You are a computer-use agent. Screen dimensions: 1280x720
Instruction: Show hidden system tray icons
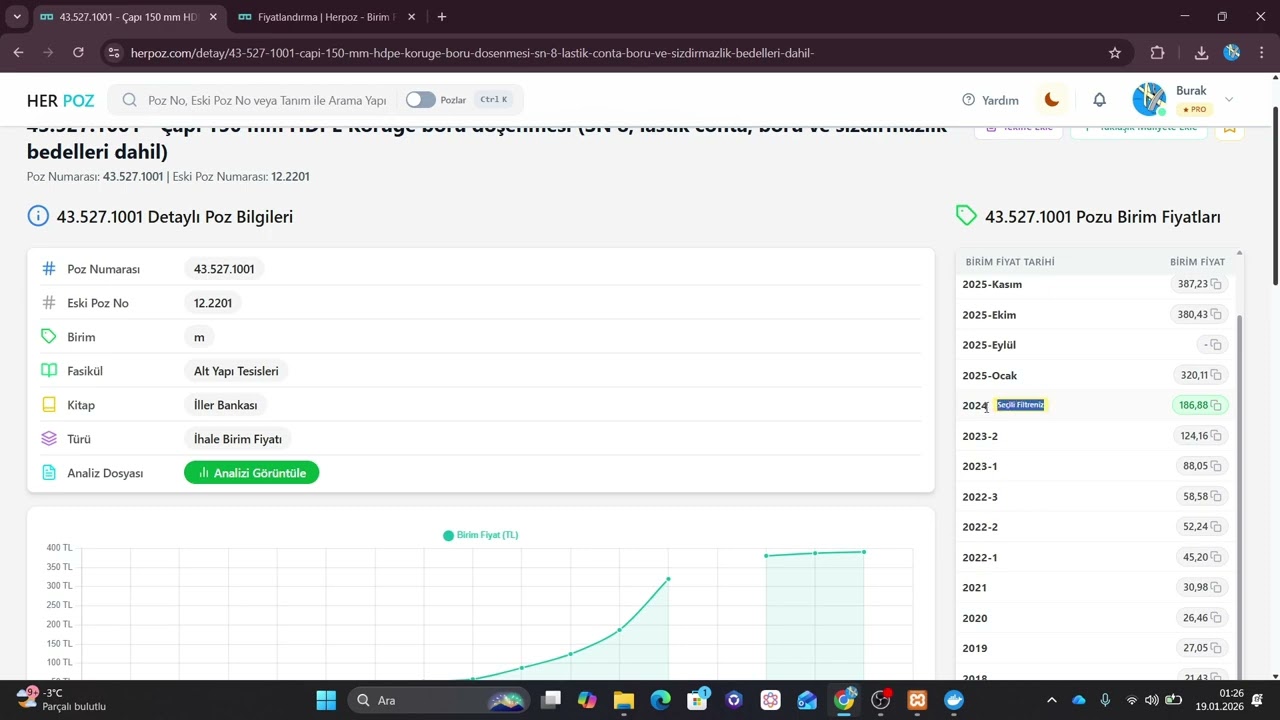click(1051, 700)
